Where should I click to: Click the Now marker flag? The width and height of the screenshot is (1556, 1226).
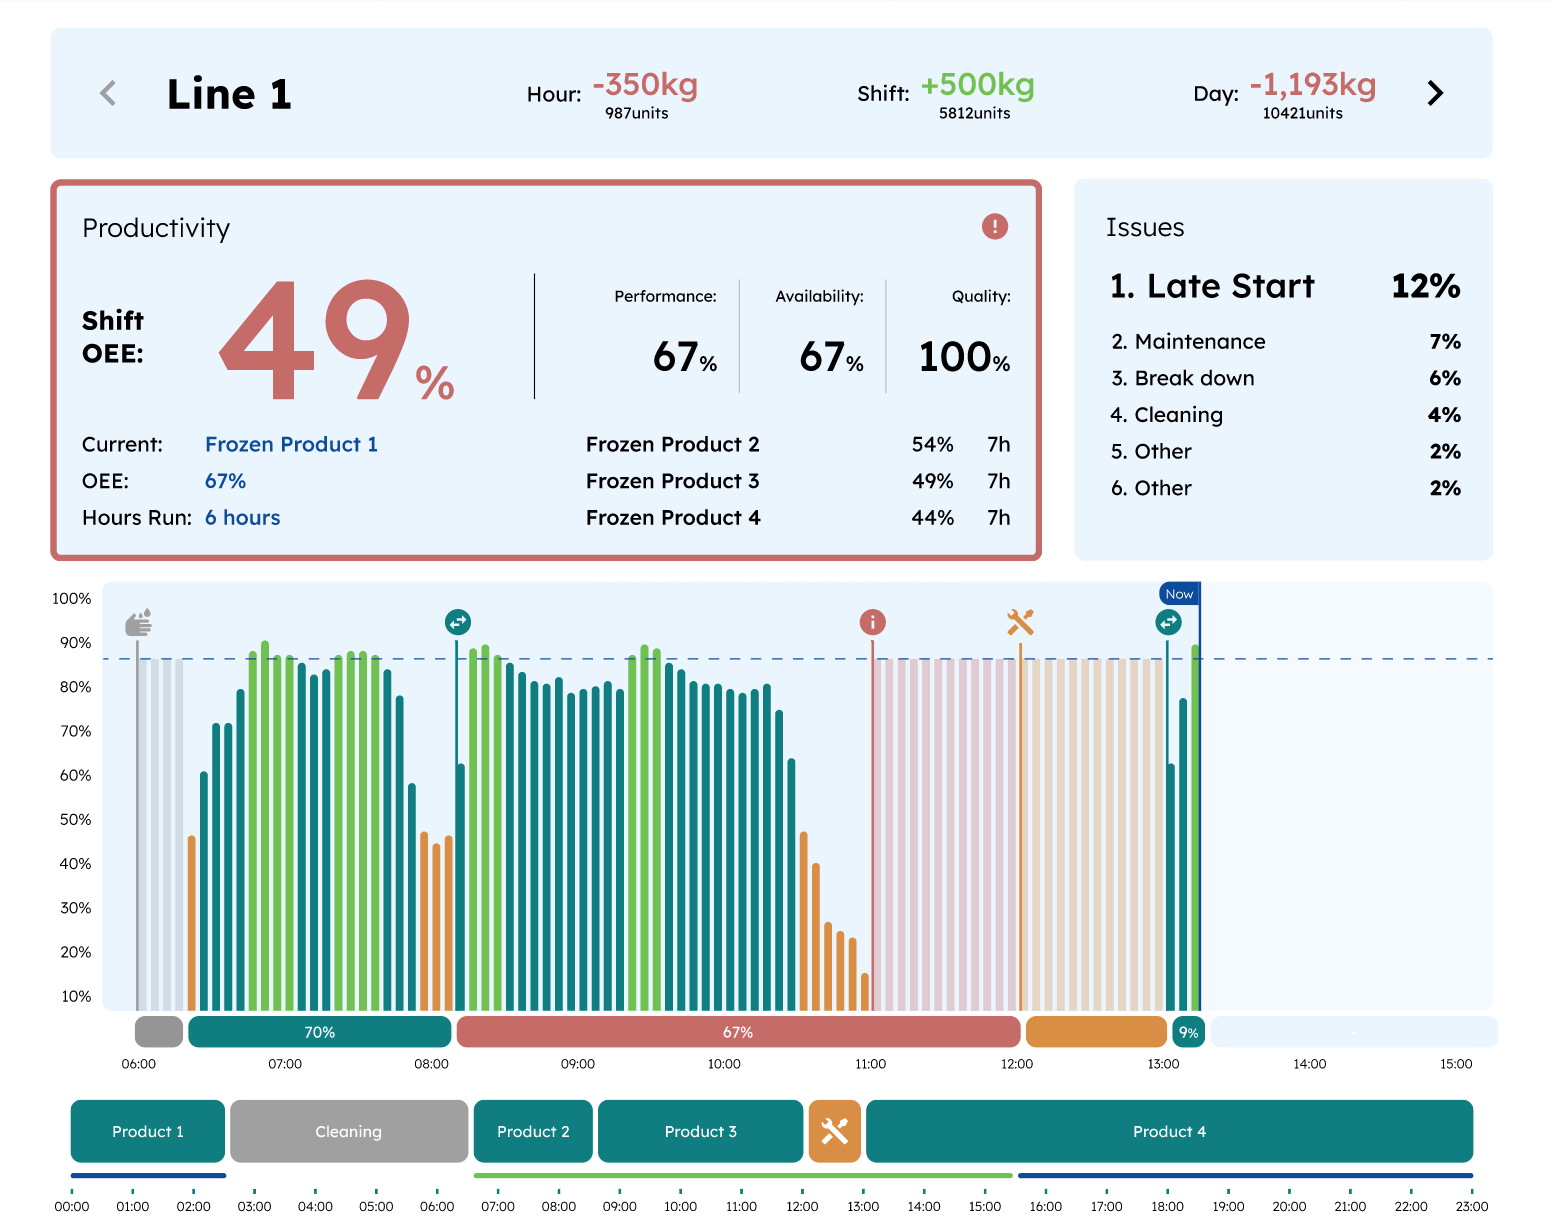pyautogui.click(x=1179, y=594)
